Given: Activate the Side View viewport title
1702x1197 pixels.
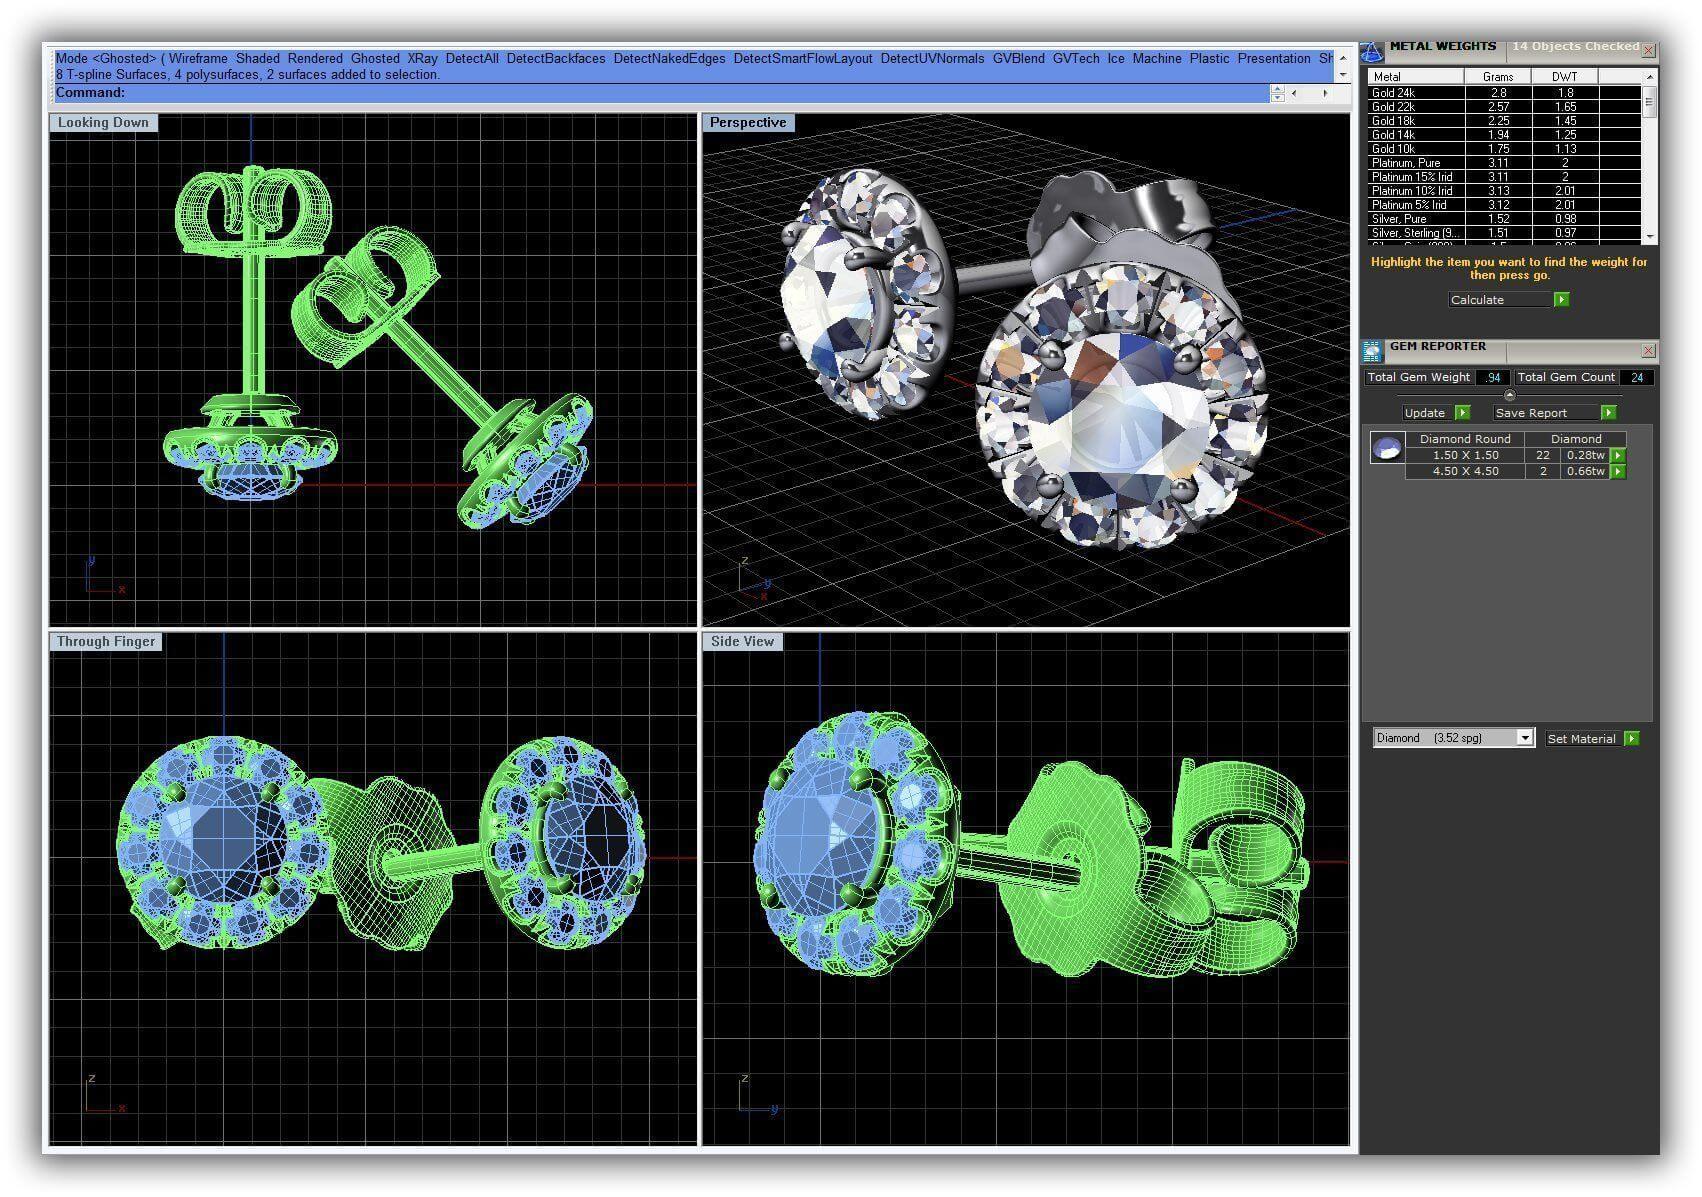Looking at the screenshot, I should coord(742,642).
